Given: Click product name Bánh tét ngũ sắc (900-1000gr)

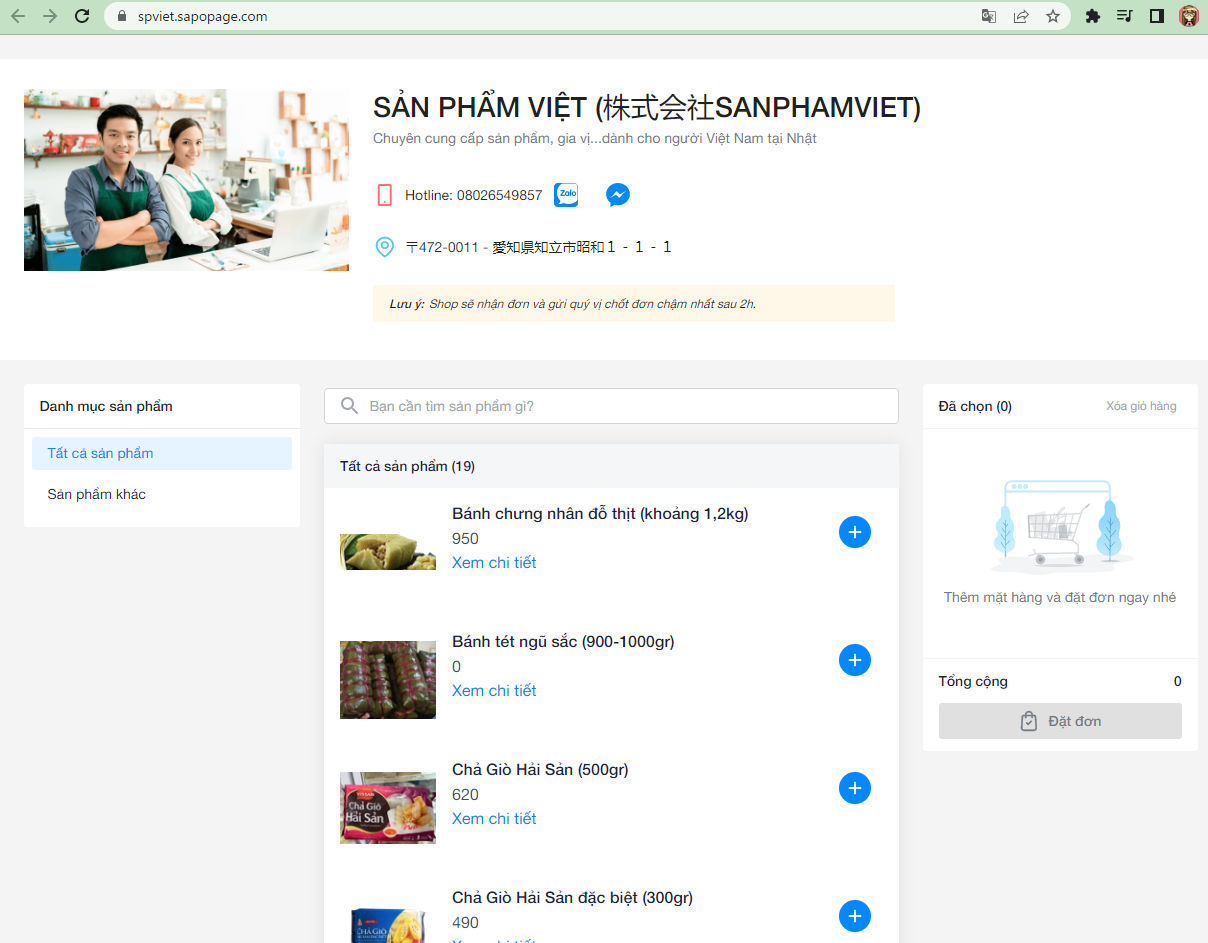Looking at the screenshot, I should coord(563,642).
